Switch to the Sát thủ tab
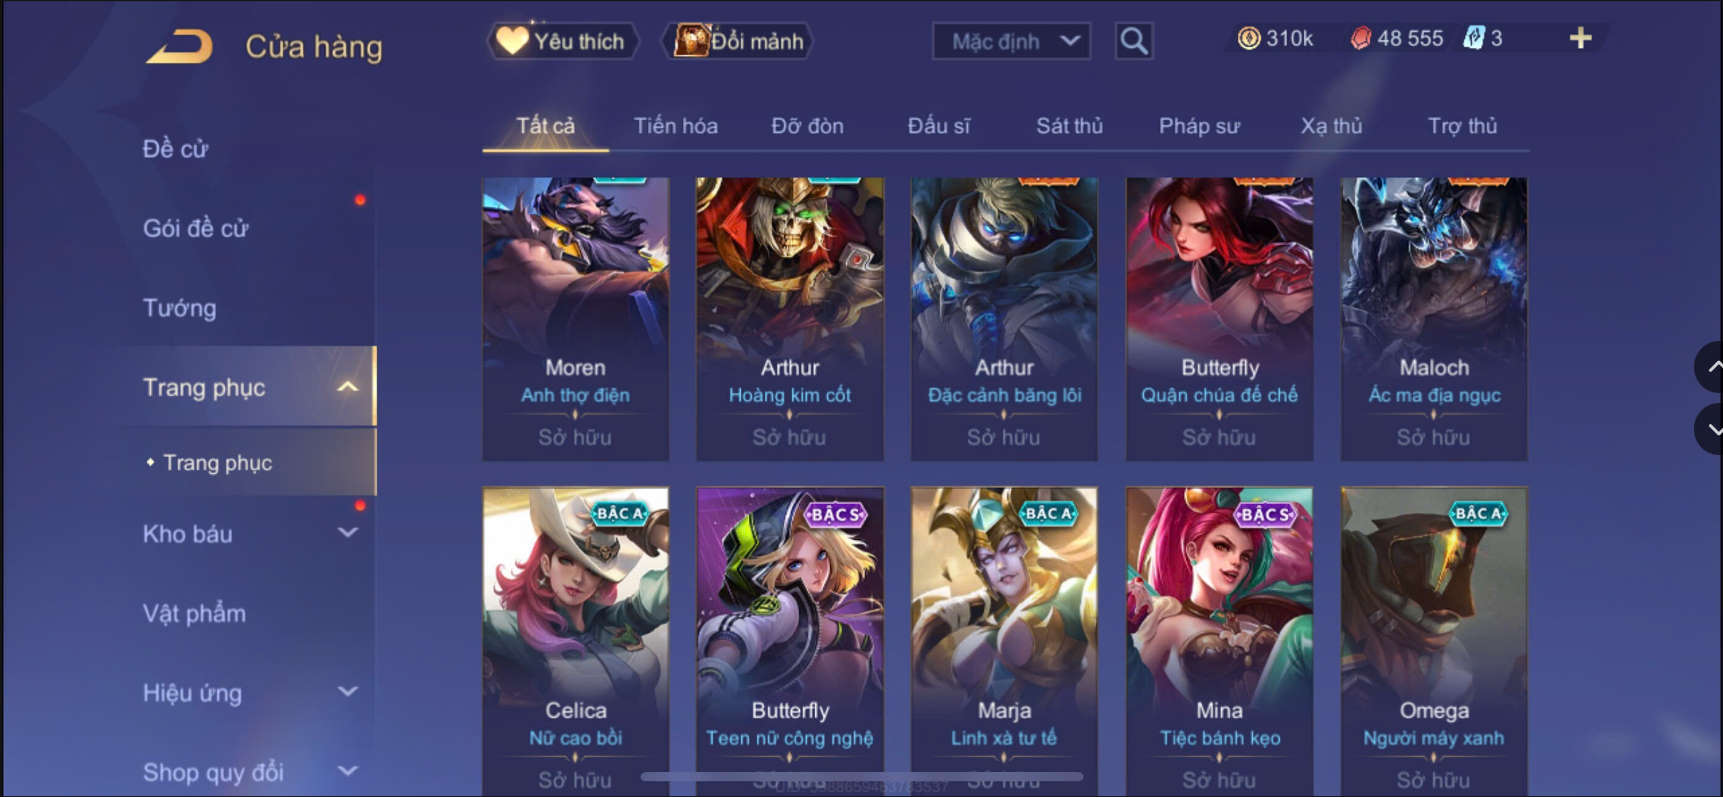This screenshot has width=1723, height=797. [x=1069, y=126]
